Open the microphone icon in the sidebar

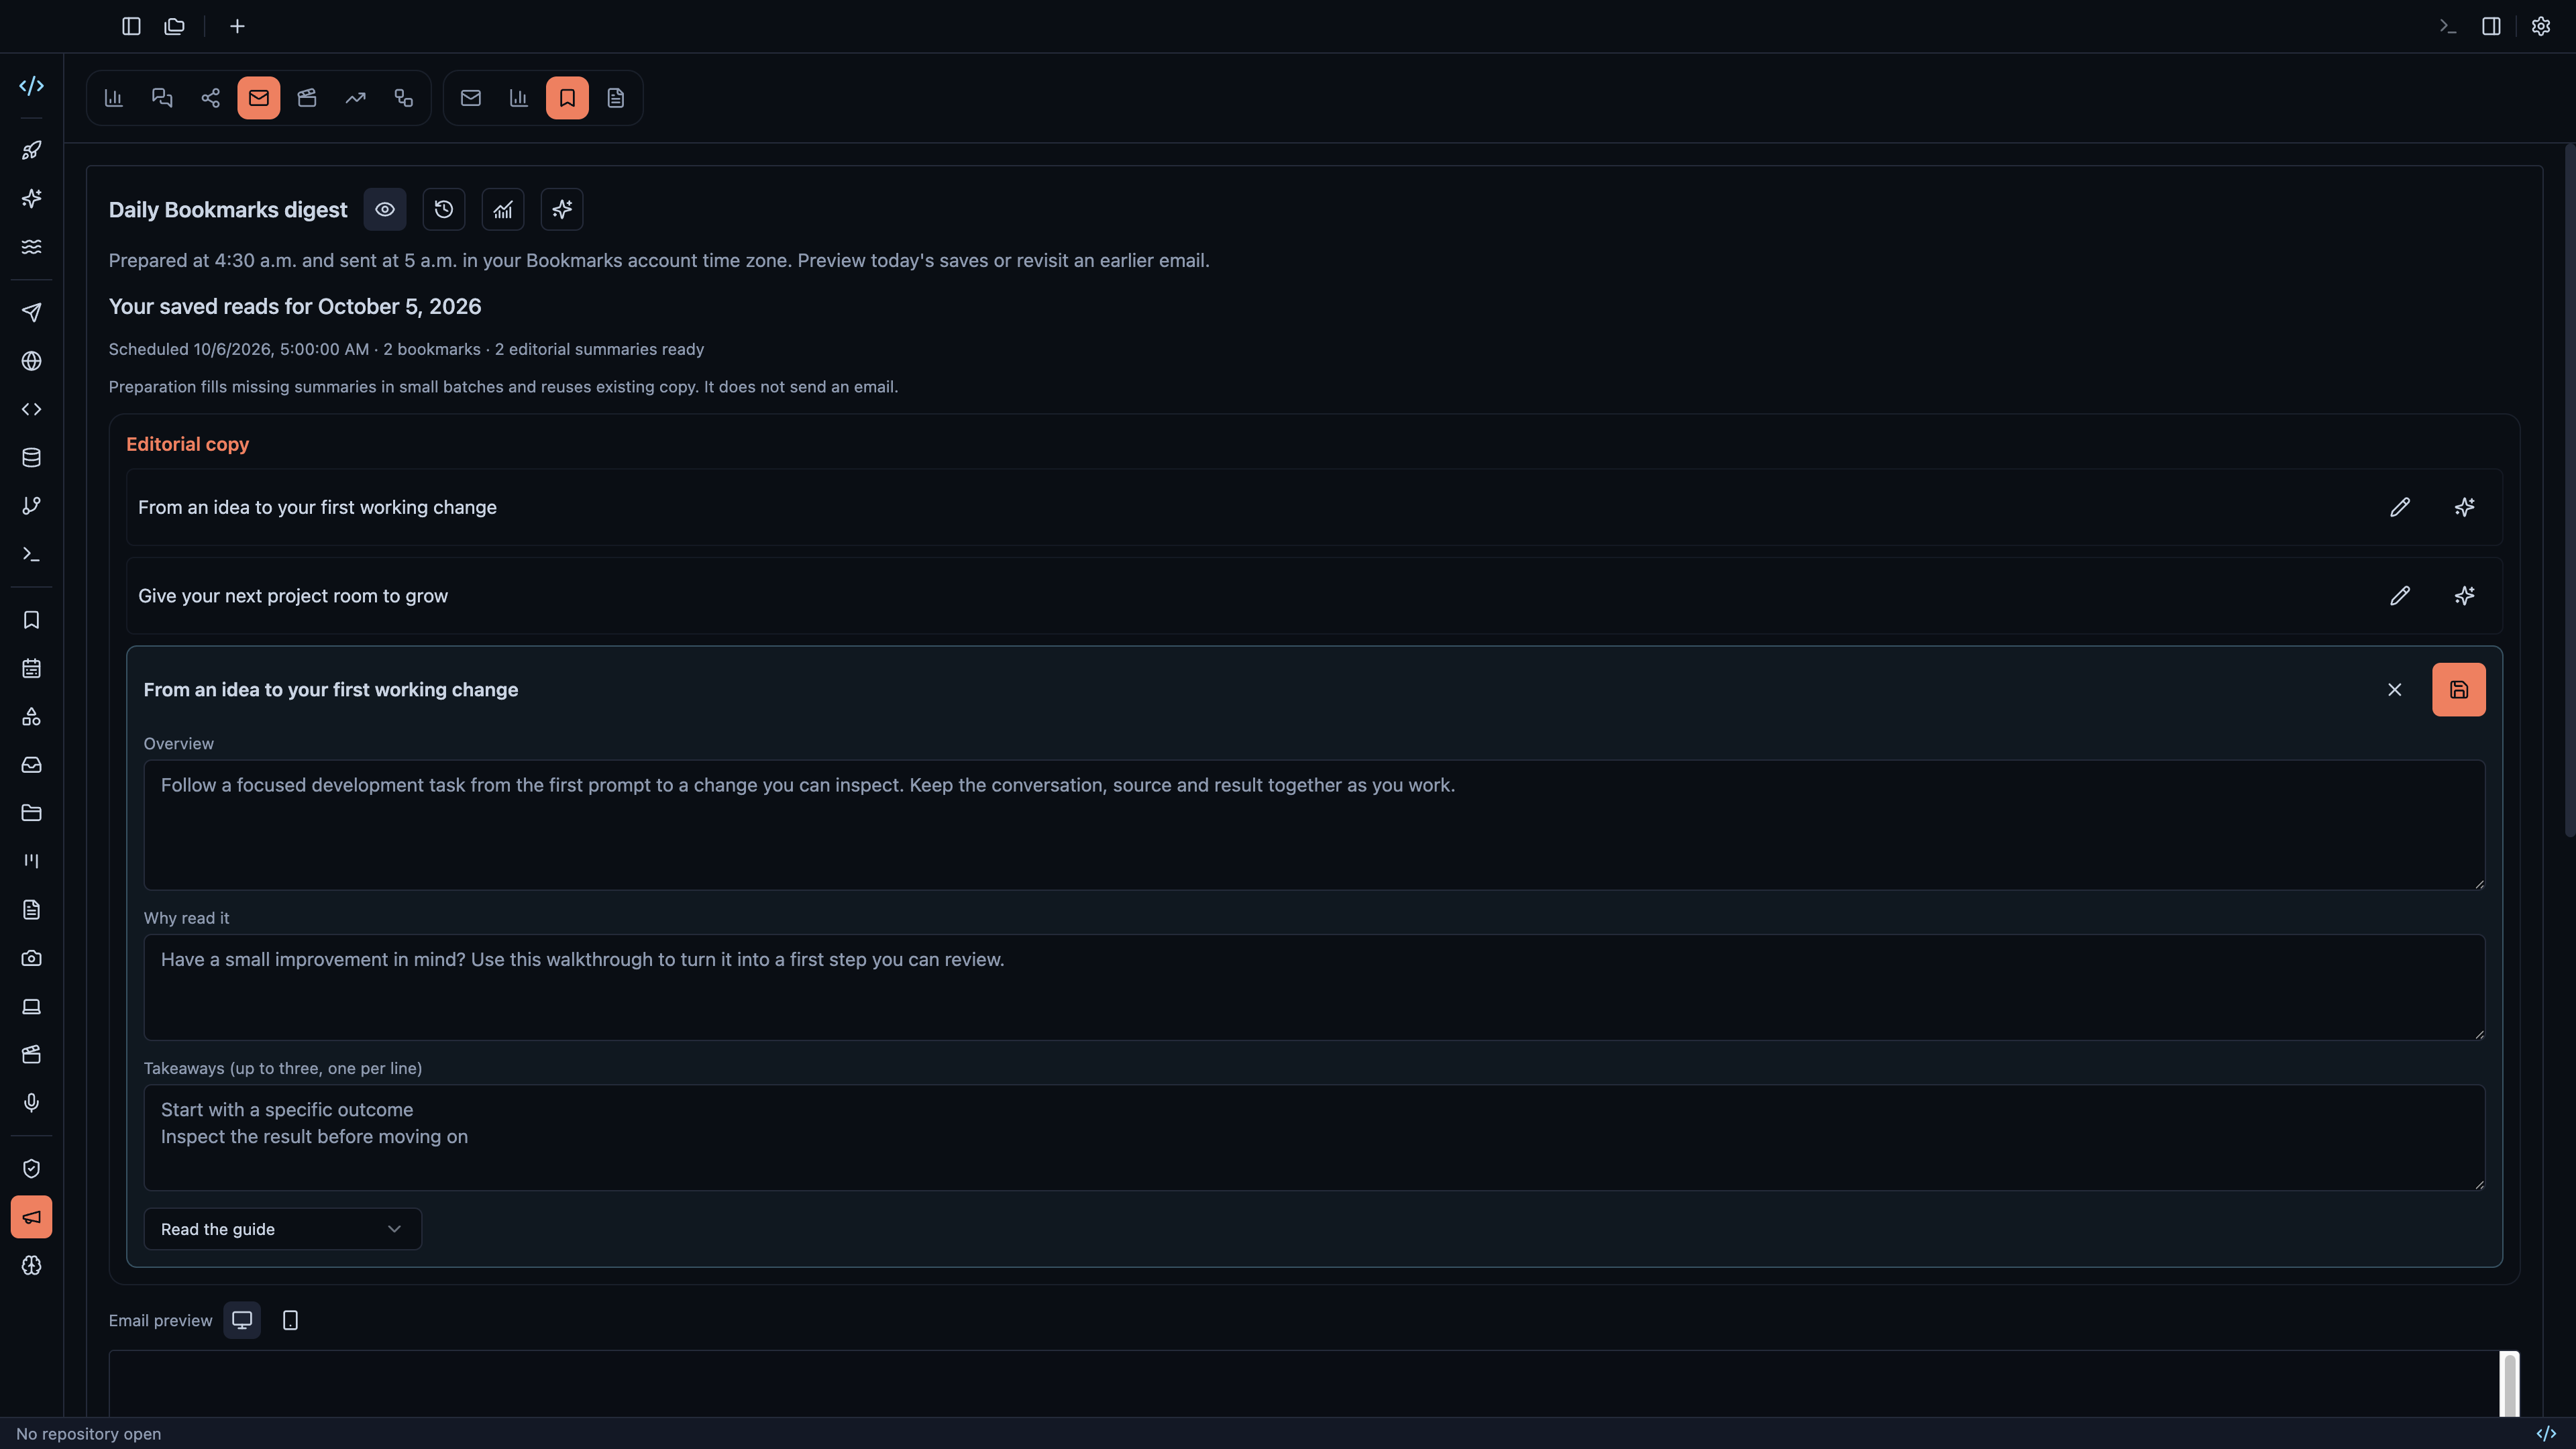(32, 1102)
